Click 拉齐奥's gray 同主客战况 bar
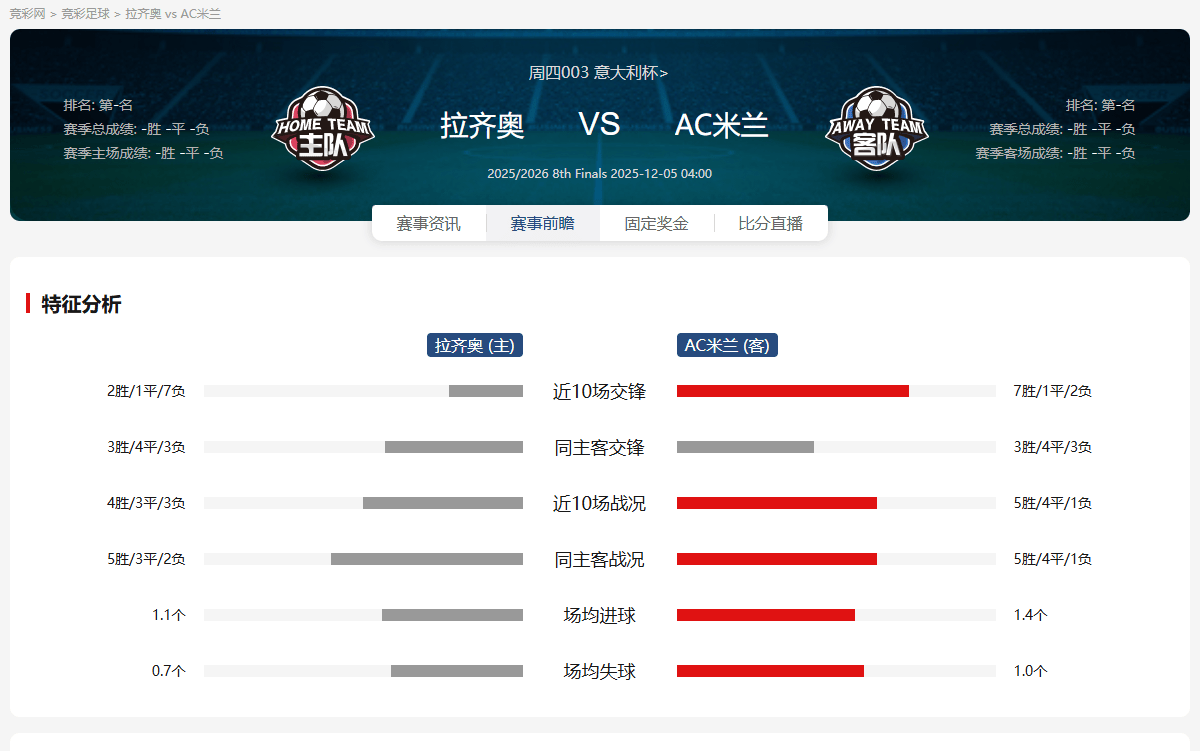This screenshot has width=1200, height=751. point(426,559)
